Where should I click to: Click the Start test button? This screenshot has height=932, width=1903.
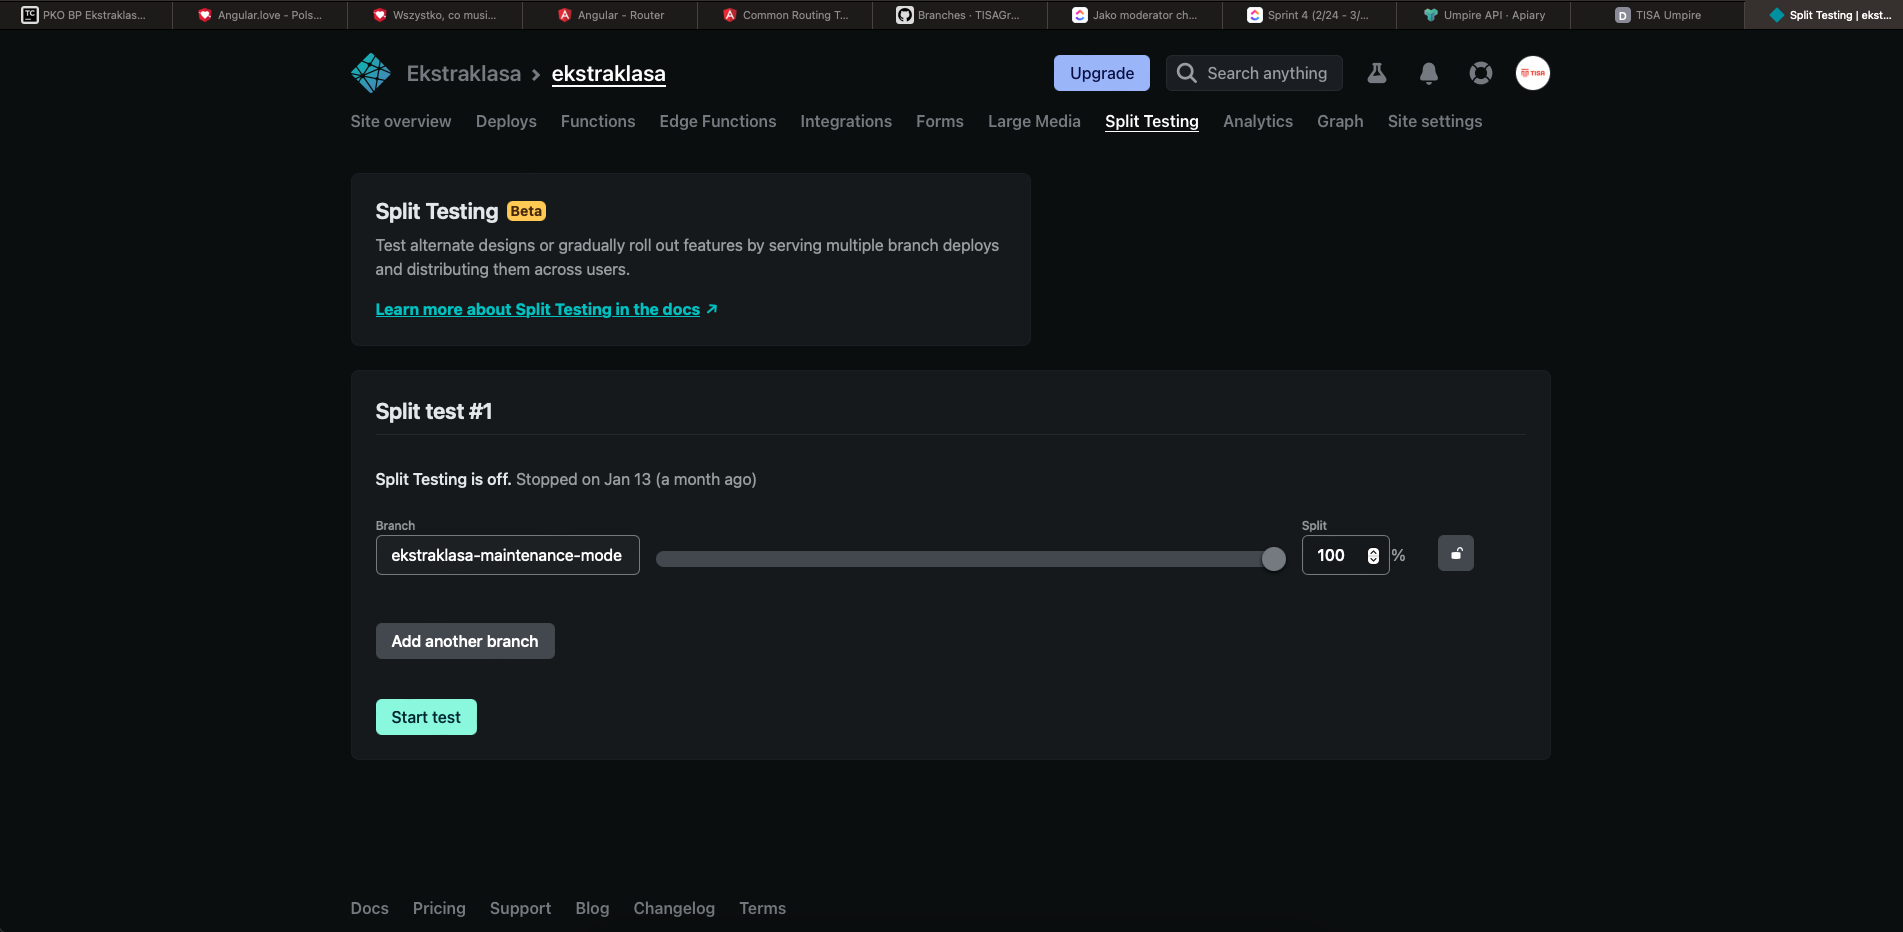(426, 717)
